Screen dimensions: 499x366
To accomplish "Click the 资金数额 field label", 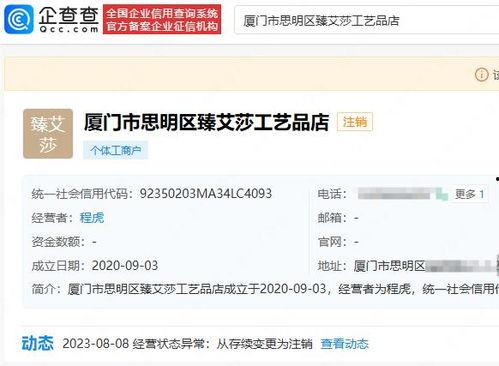I will click(x=59, y=242).
